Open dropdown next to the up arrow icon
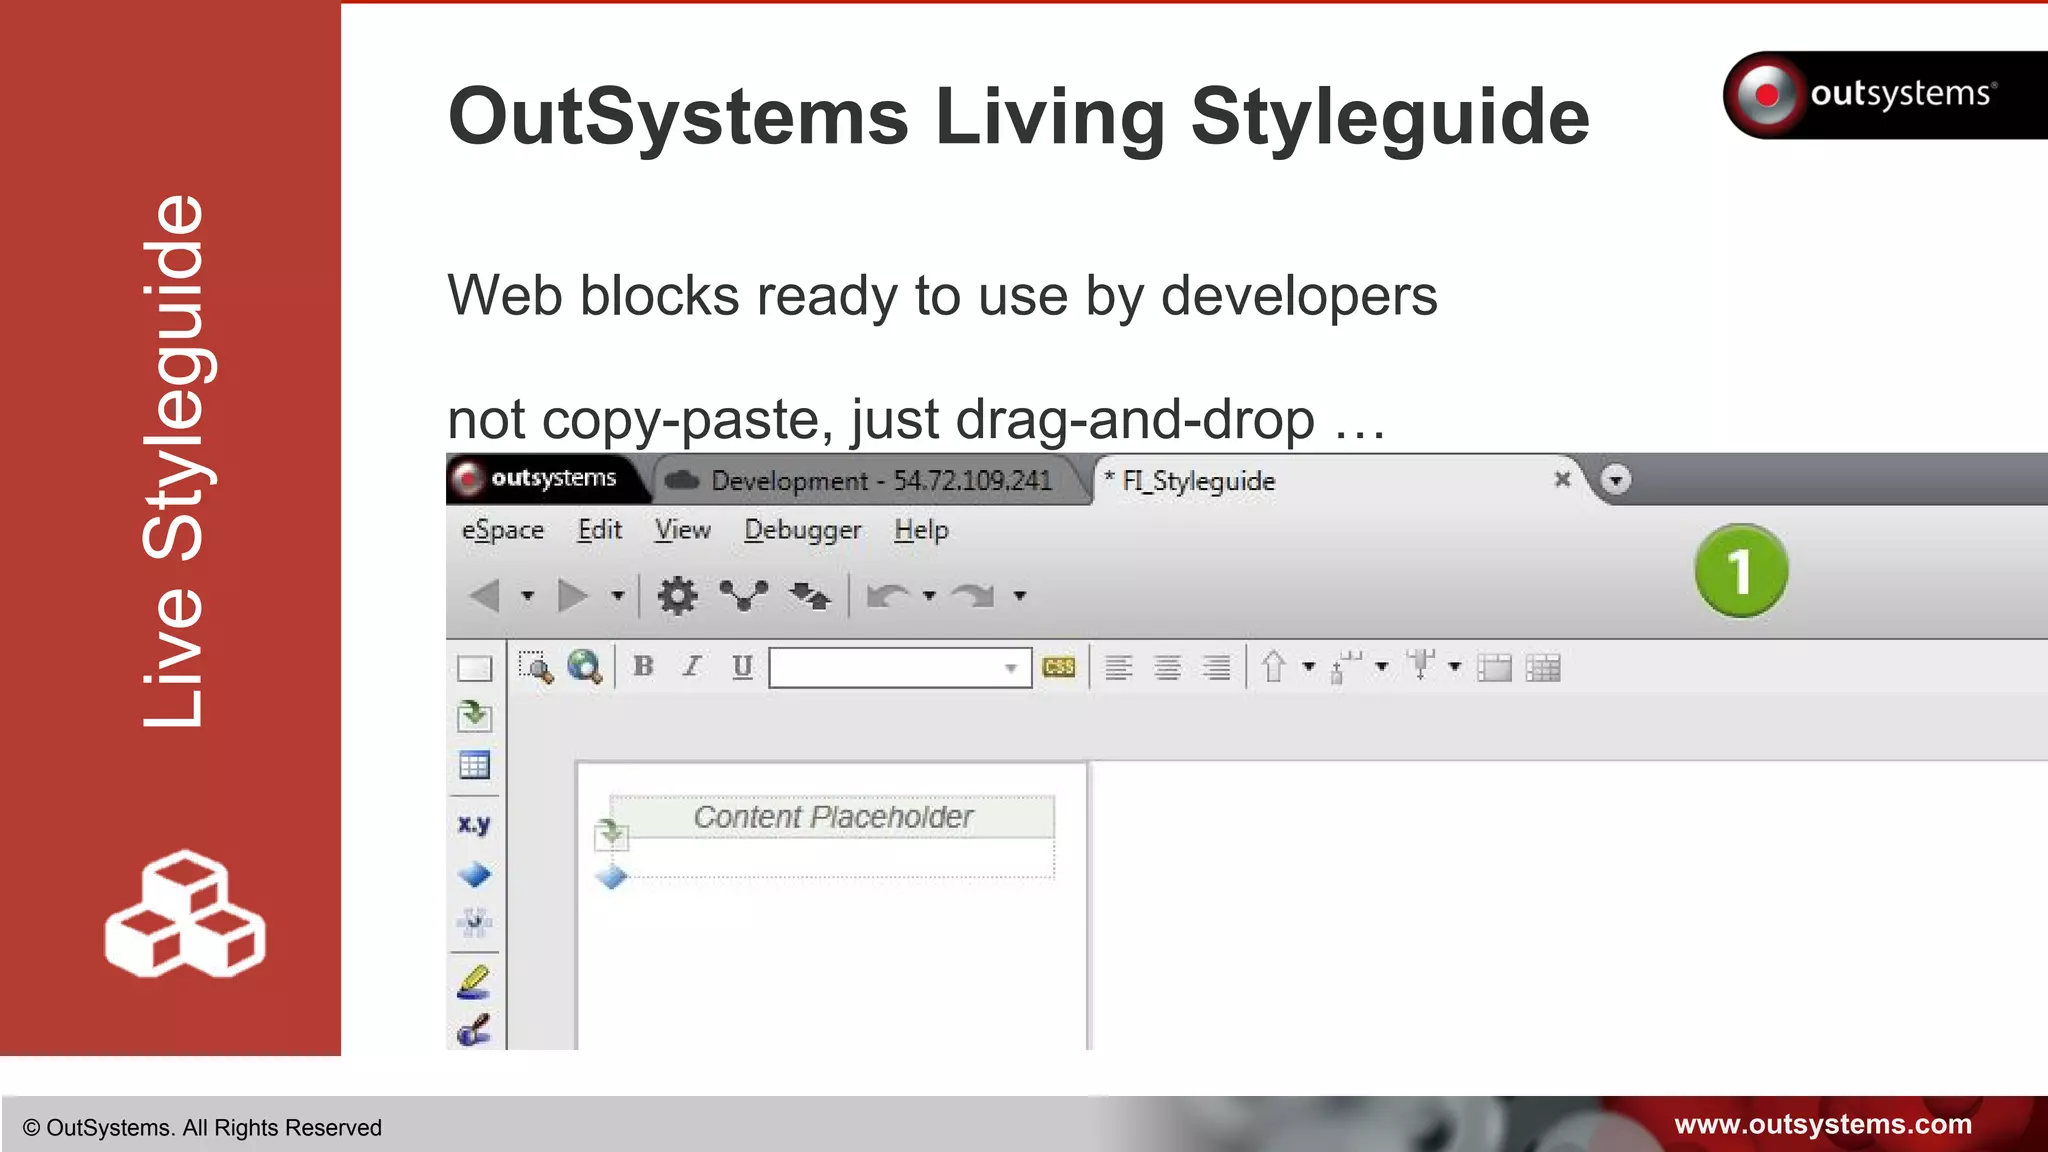The image size is (2048, 1152). tap(1308, 667)
